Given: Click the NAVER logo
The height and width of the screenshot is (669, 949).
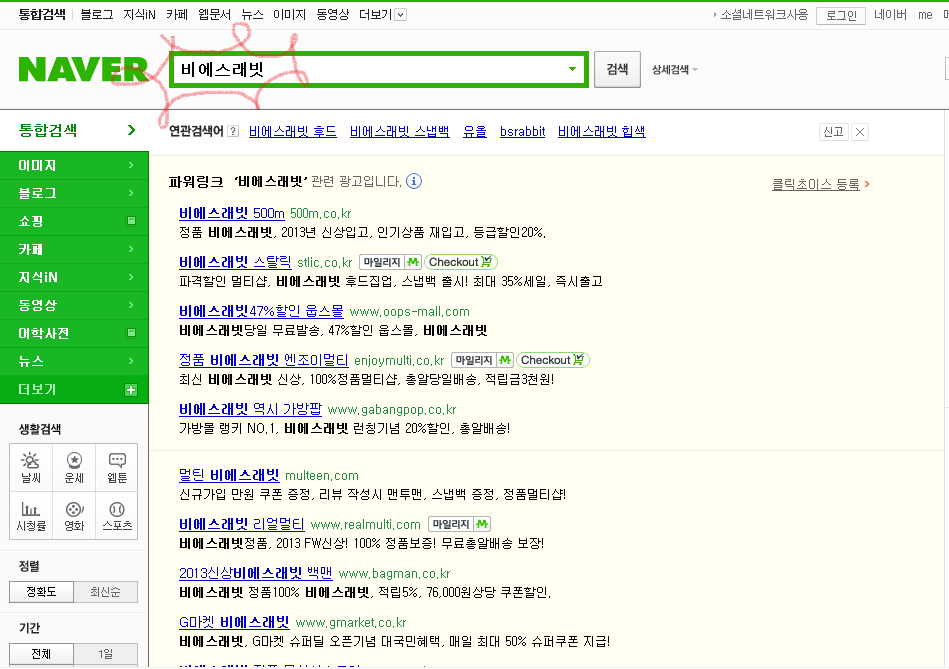Looking at the screenshot, I should (x=84, y=69).
